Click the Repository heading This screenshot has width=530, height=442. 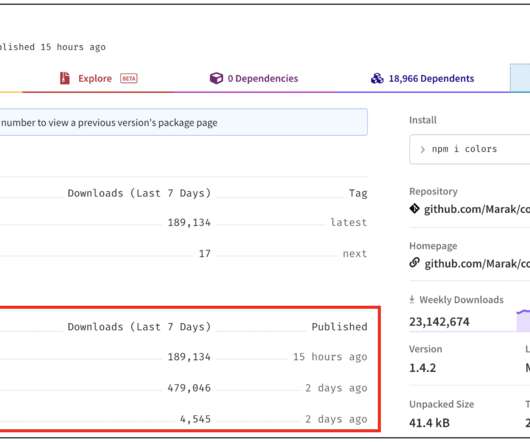click(x=433, y=192)
